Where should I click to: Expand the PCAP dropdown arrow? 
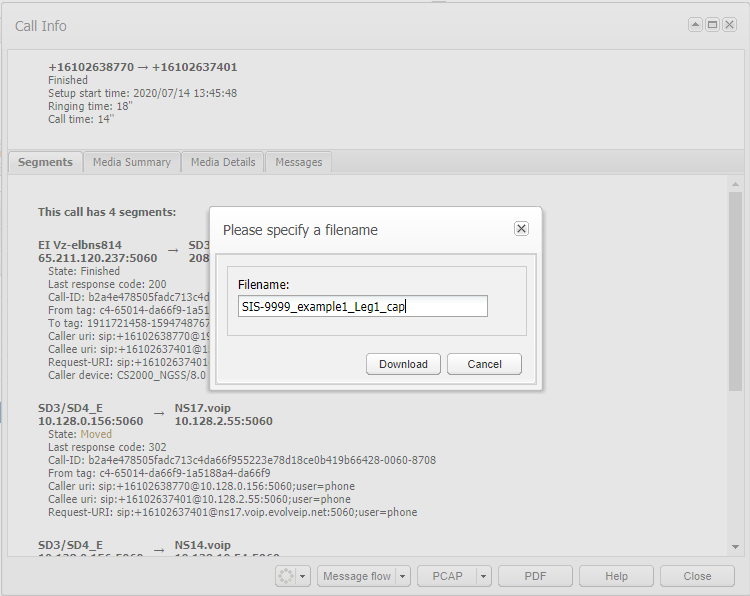click(483, 576)
